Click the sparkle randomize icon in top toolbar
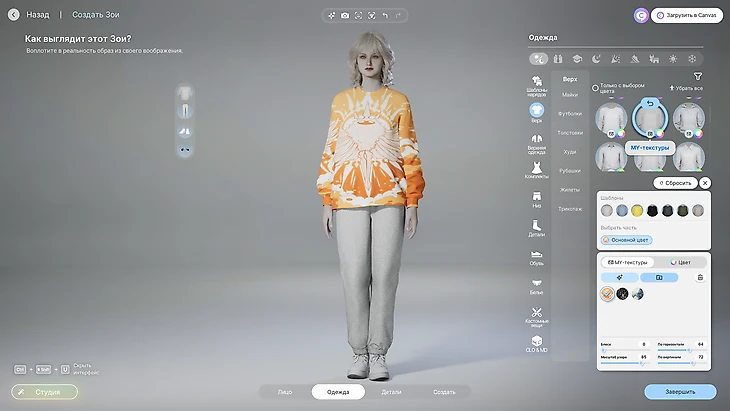 (331, 15)
